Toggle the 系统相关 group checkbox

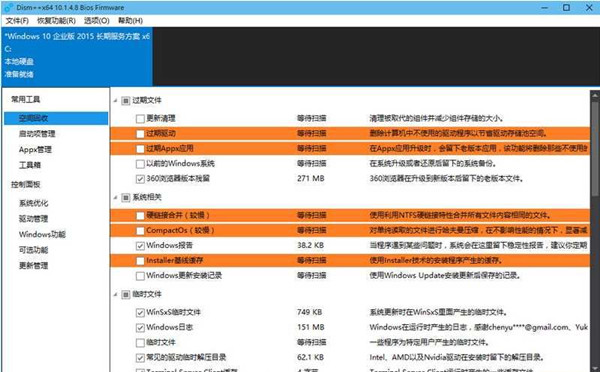(126, 197)
